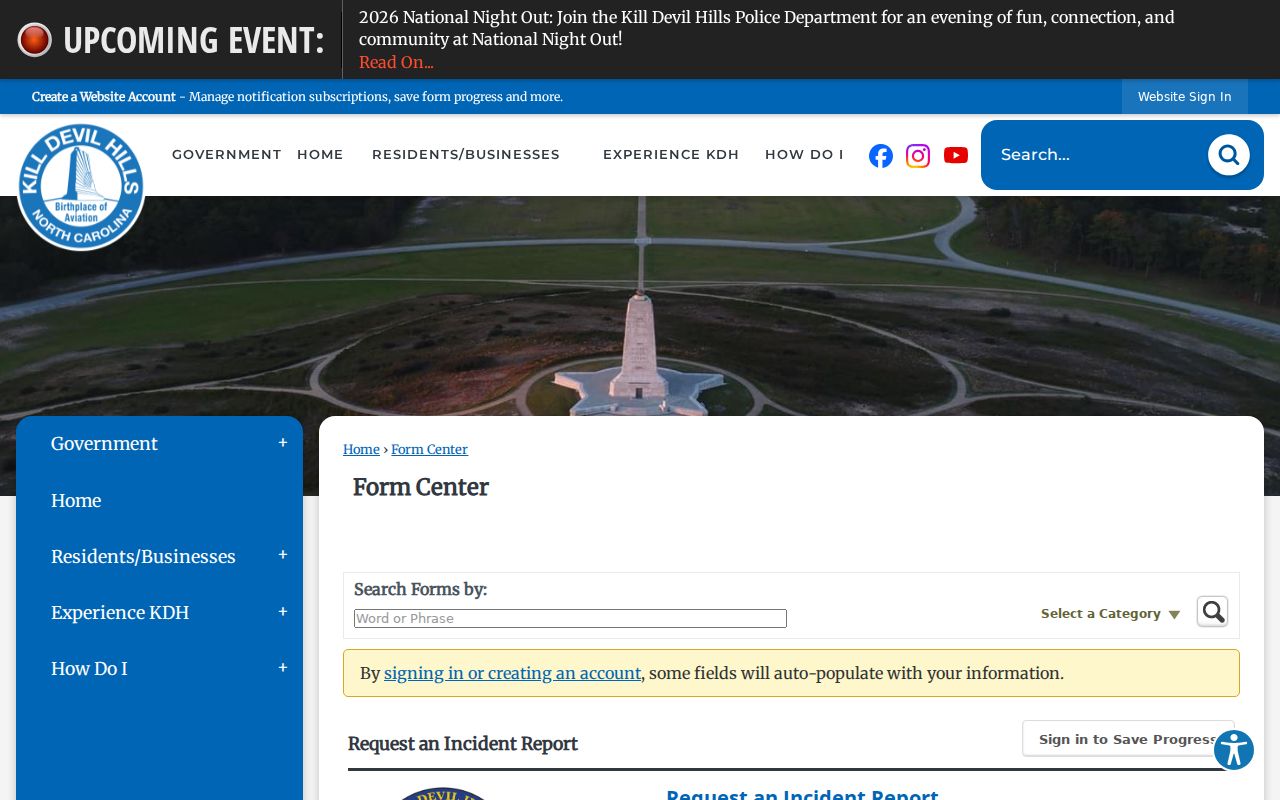Click the Experience KDH sidebar link
The image size is (1280, 800).
tap(120, 612)
